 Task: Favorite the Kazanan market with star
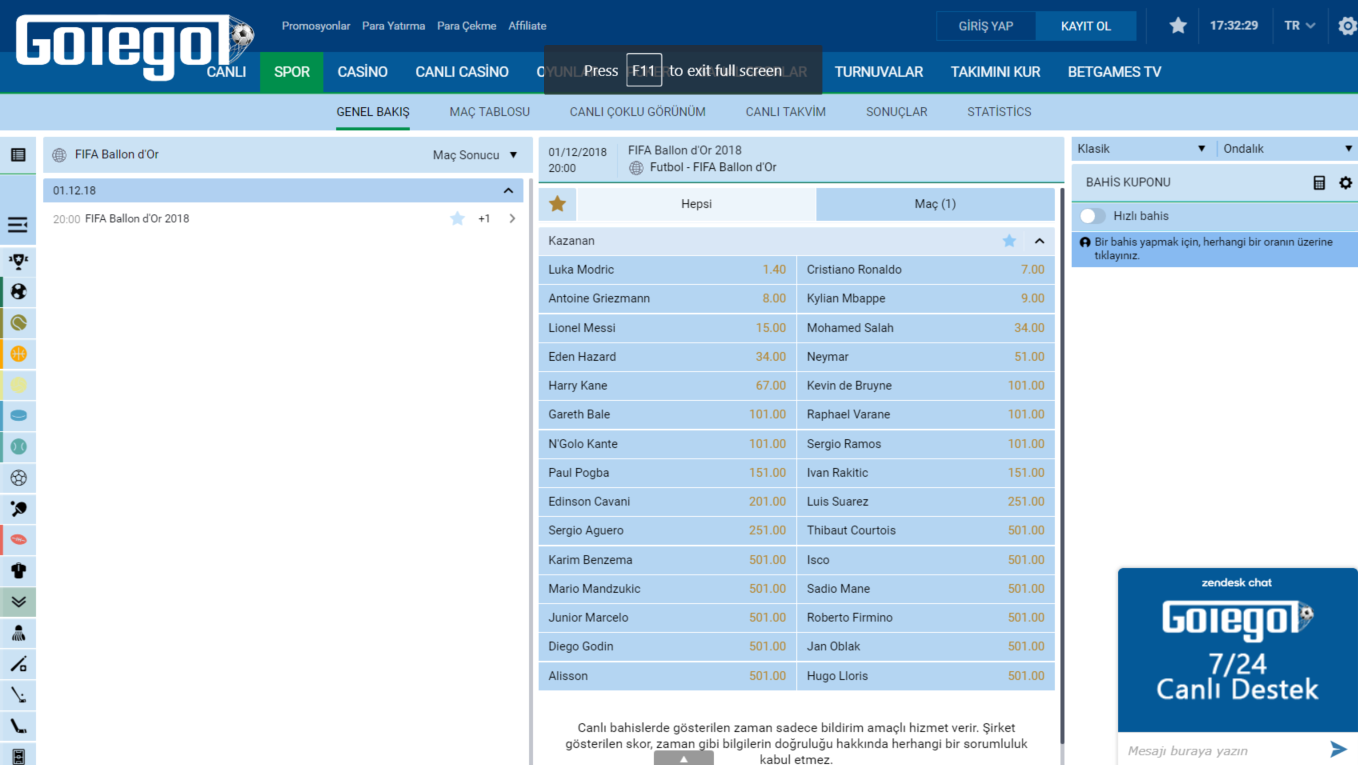click(1009, 241)
